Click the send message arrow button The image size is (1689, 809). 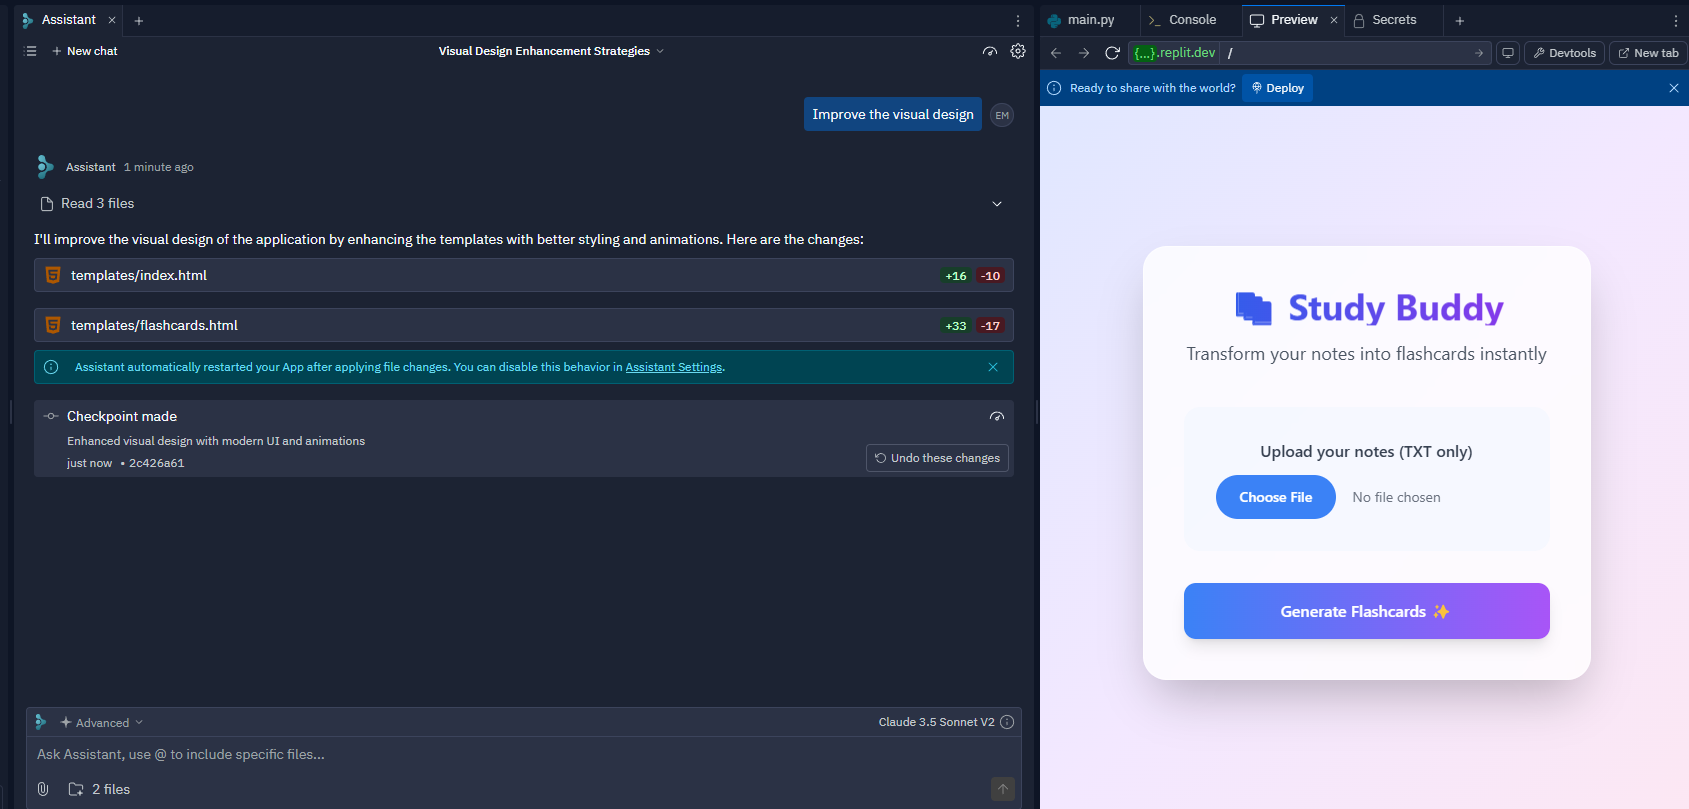1002,789
